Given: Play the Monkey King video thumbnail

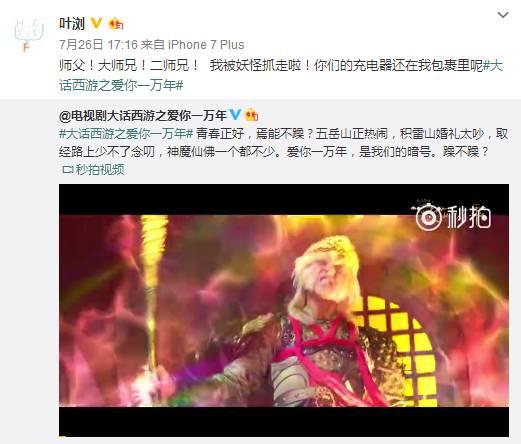Looking at the screenshot, I should coord(284,310).
